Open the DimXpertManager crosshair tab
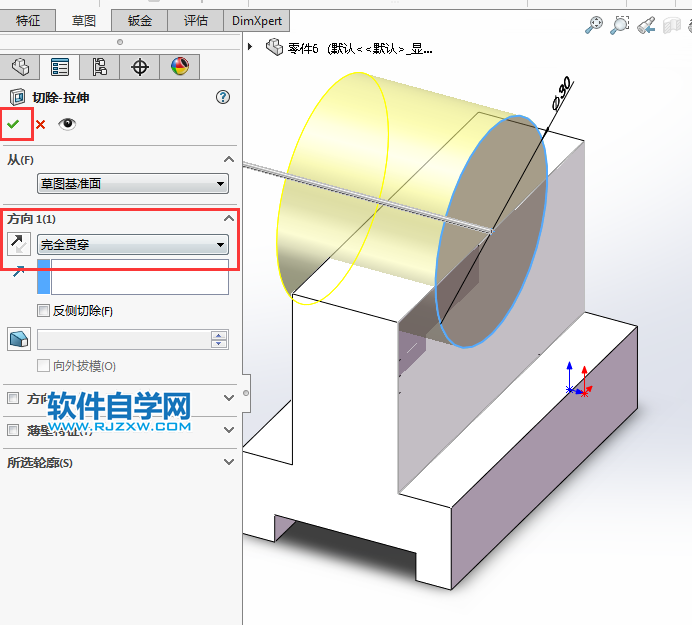 click(x=139, y=67)
